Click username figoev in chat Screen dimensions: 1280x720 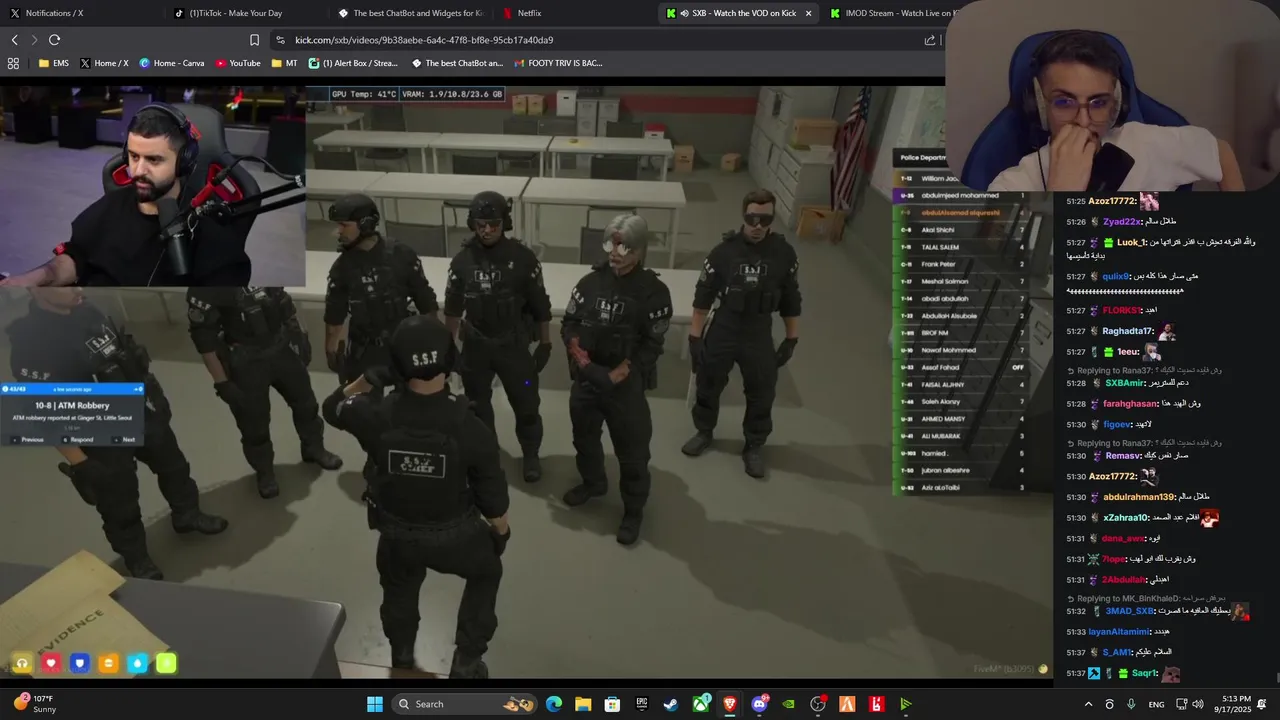[1117, 424]
